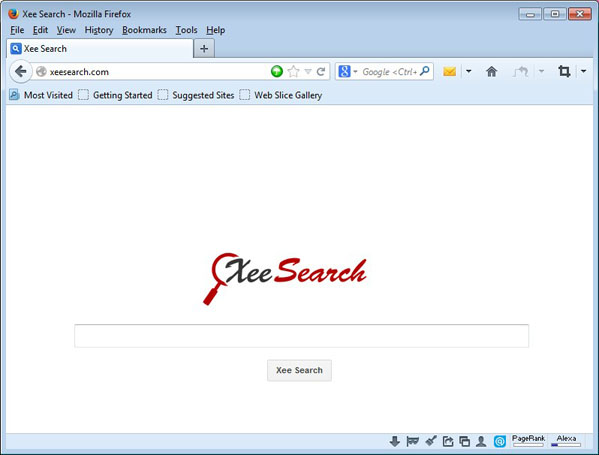Open the Bookmarks menu

tap(144, 30)
